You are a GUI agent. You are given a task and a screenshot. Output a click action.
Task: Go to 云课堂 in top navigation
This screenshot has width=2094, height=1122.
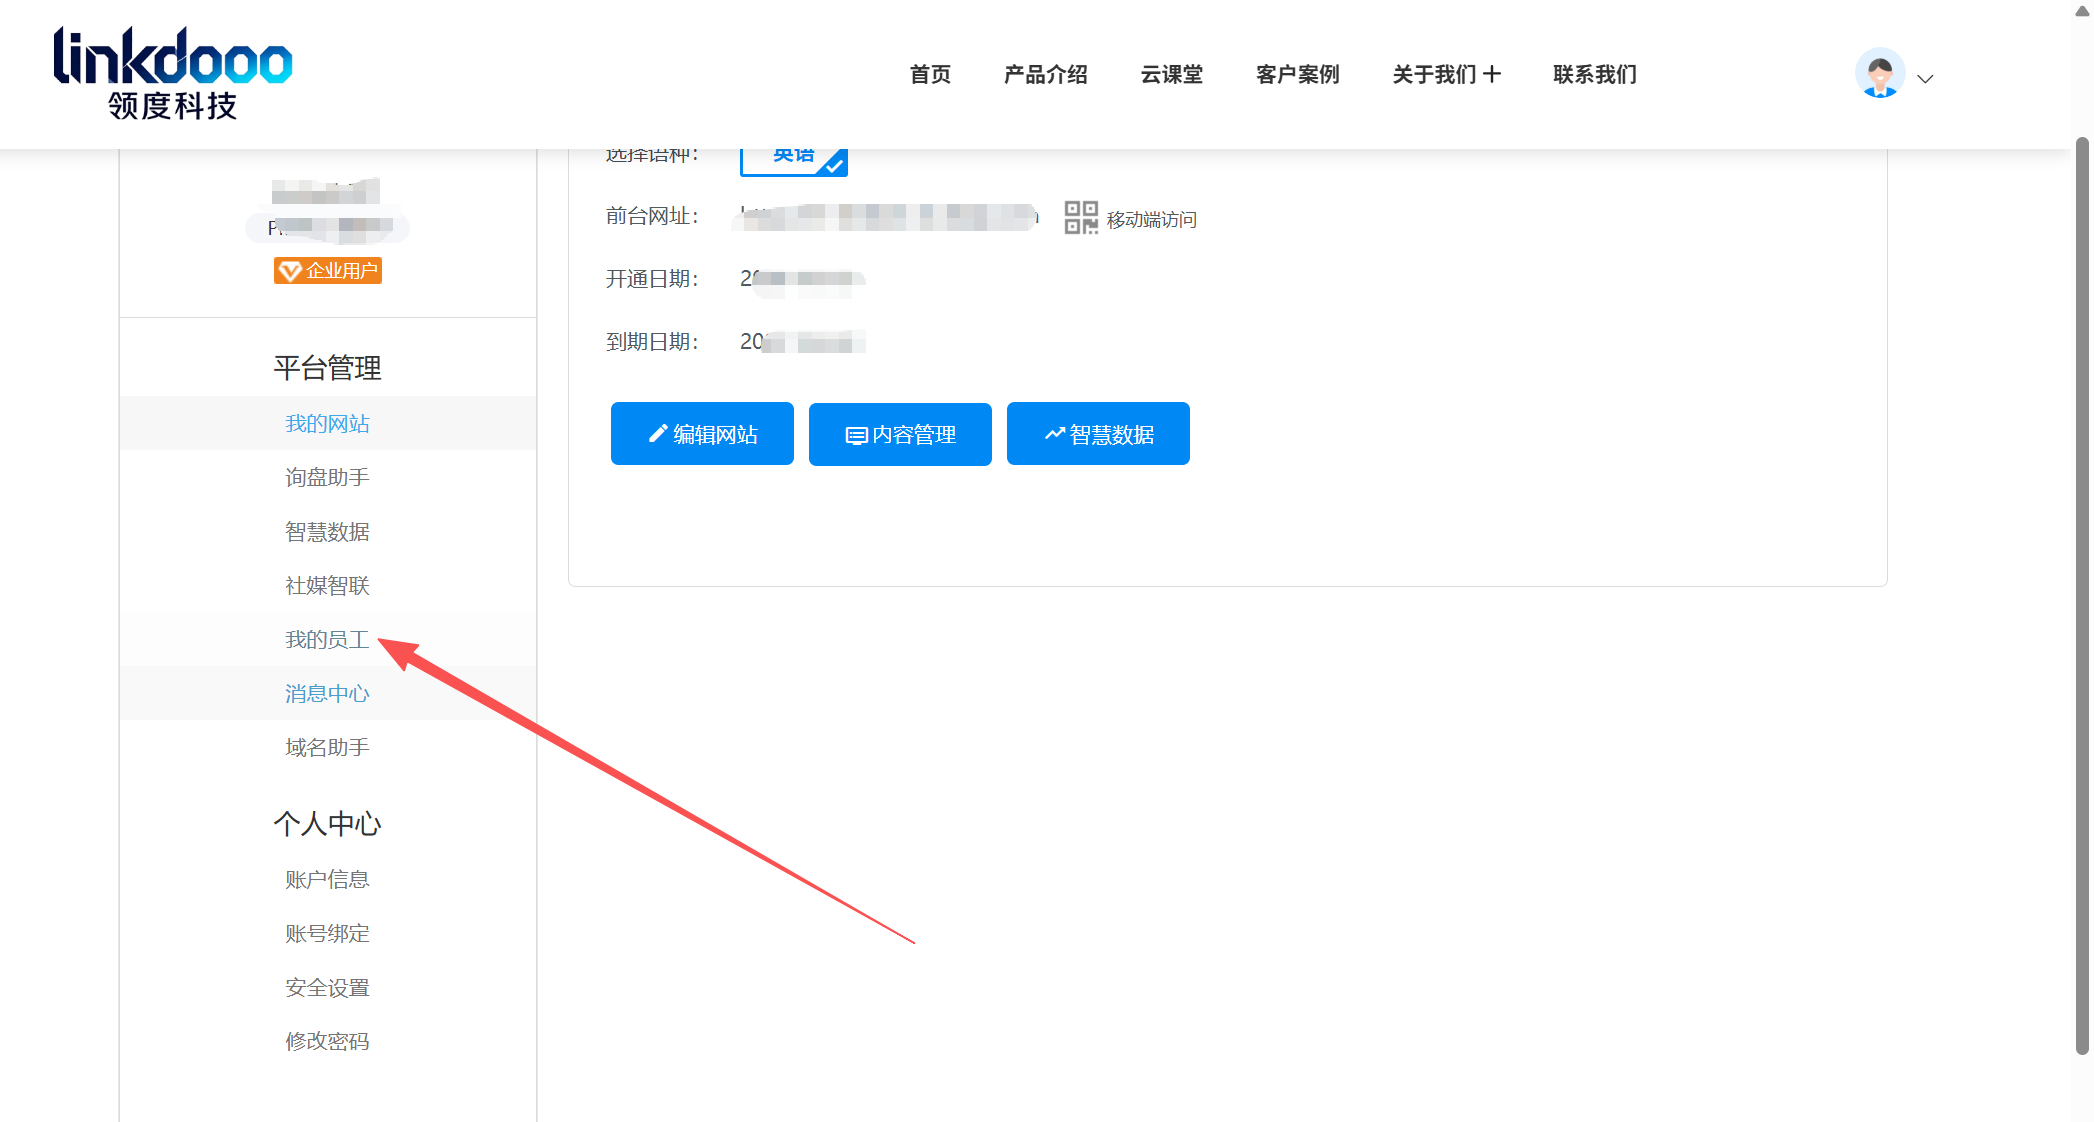[1171, 74]
